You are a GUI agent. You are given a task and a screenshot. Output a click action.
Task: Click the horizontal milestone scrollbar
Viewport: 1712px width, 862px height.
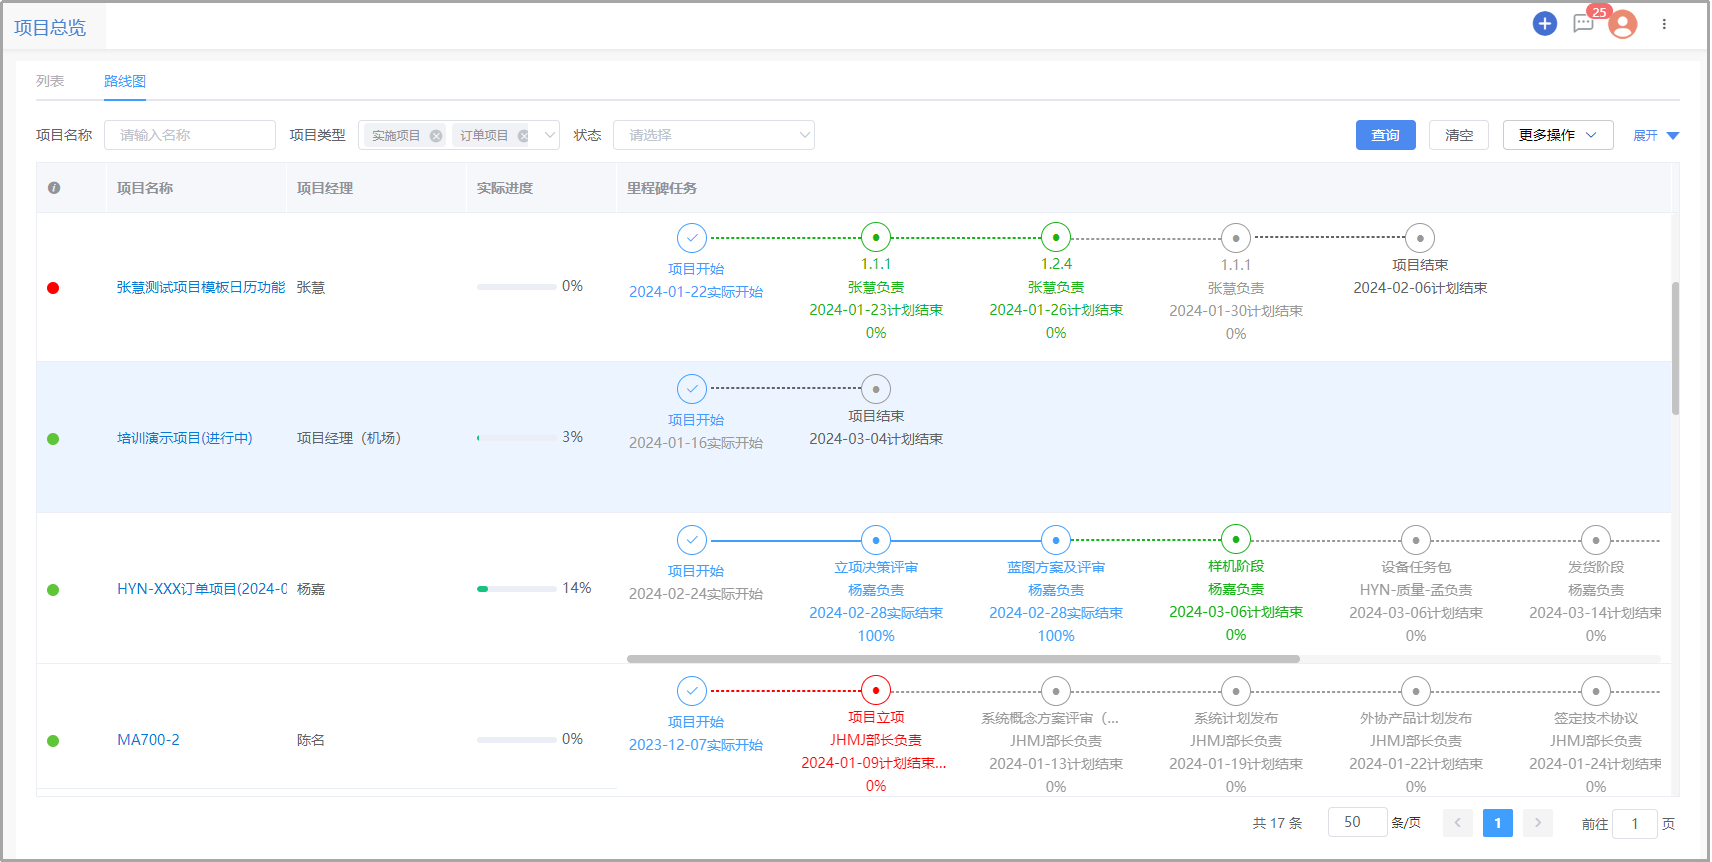coord(963,659)
